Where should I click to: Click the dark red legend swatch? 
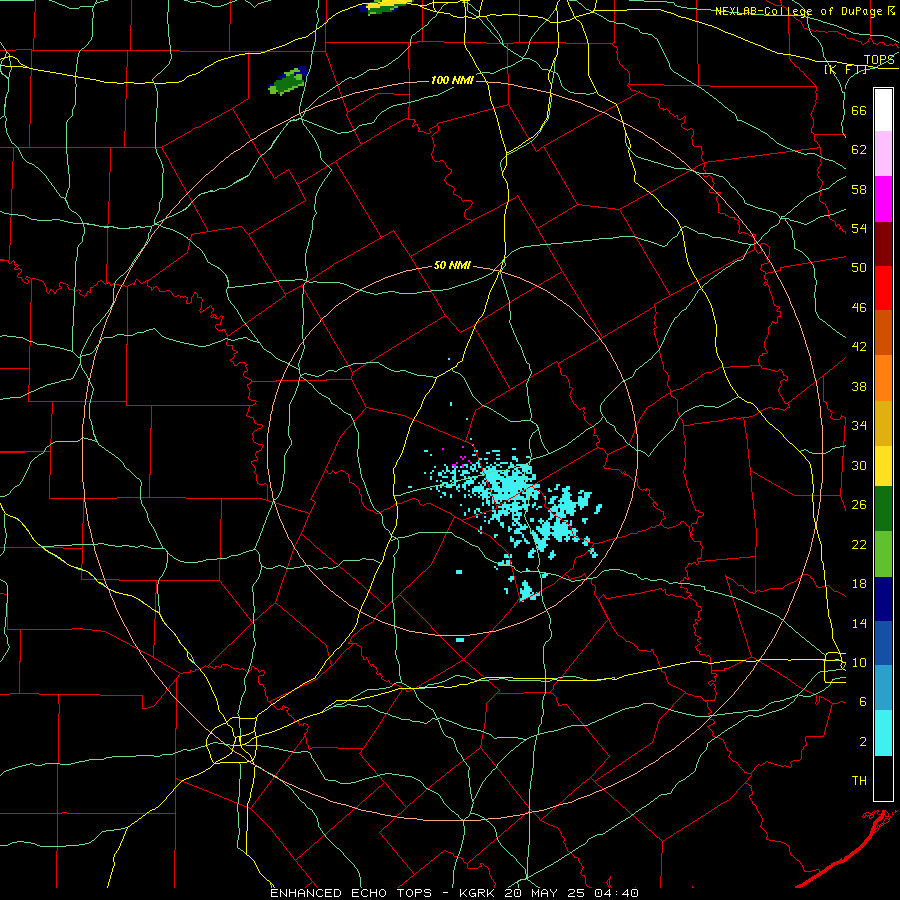click(x=883, y=243)
